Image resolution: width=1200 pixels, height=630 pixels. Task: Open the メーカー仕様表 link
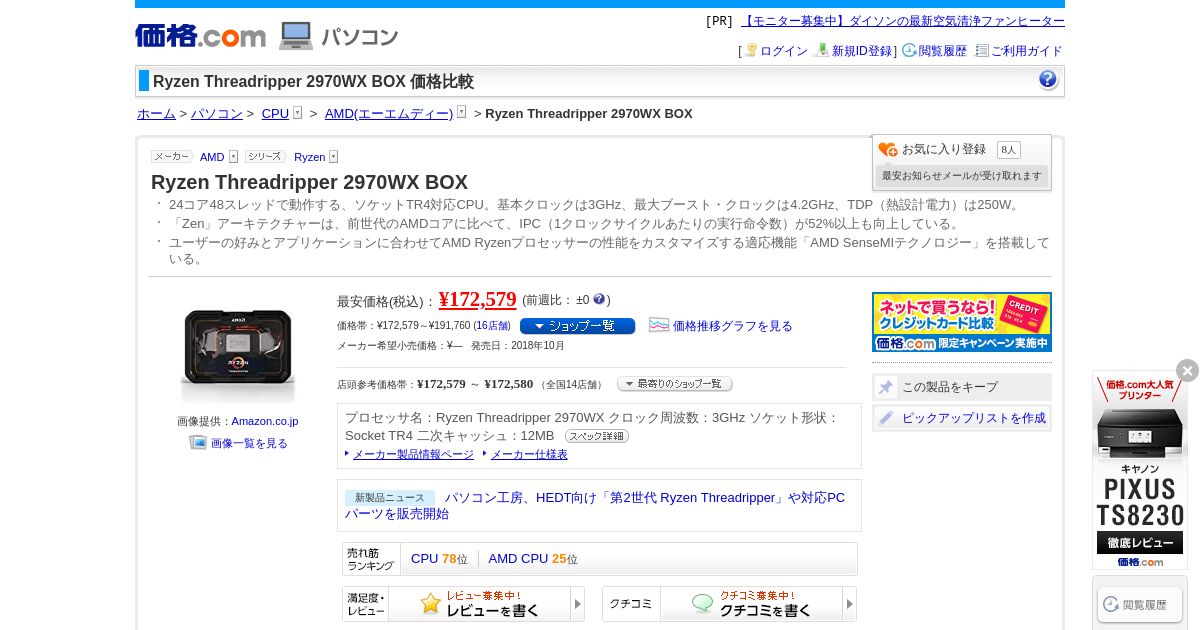click(529, 454)
